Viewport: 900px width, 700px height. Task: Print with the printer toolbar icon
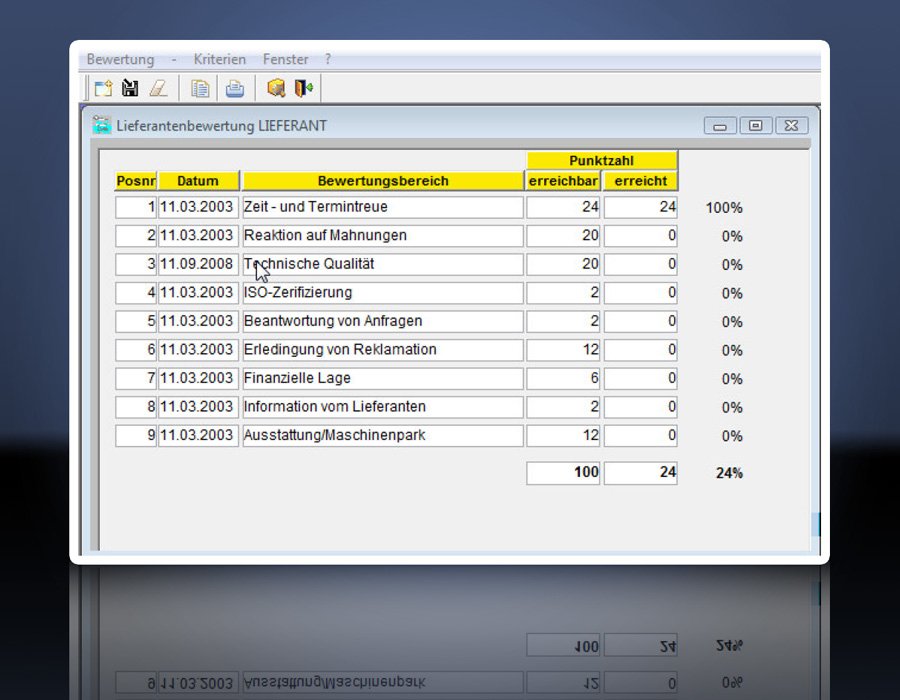point(235,88)
